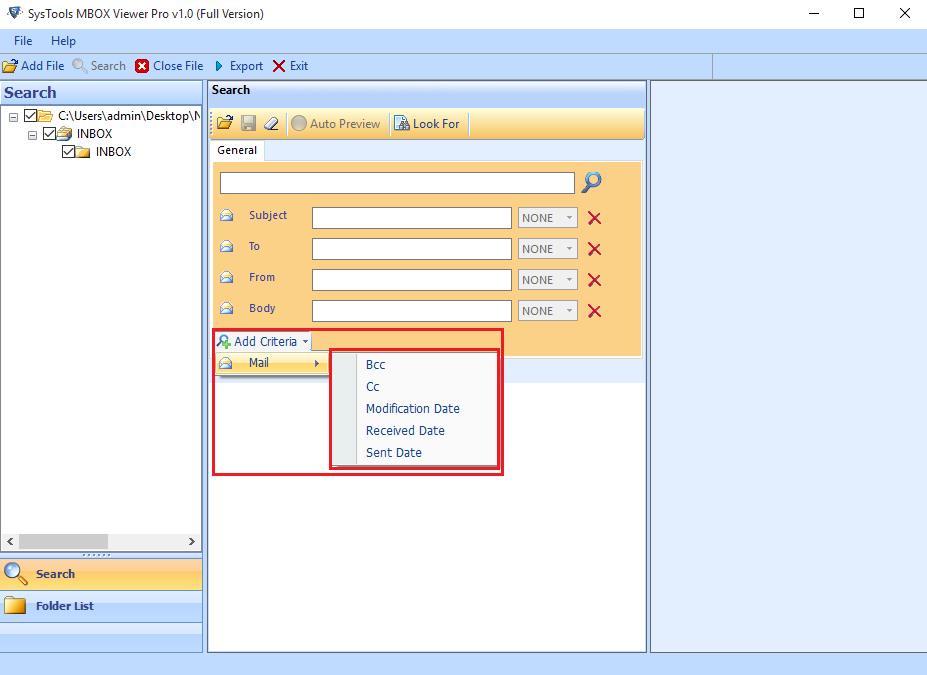
Task: Click the Body text field
Action: (x=411, y=311)
